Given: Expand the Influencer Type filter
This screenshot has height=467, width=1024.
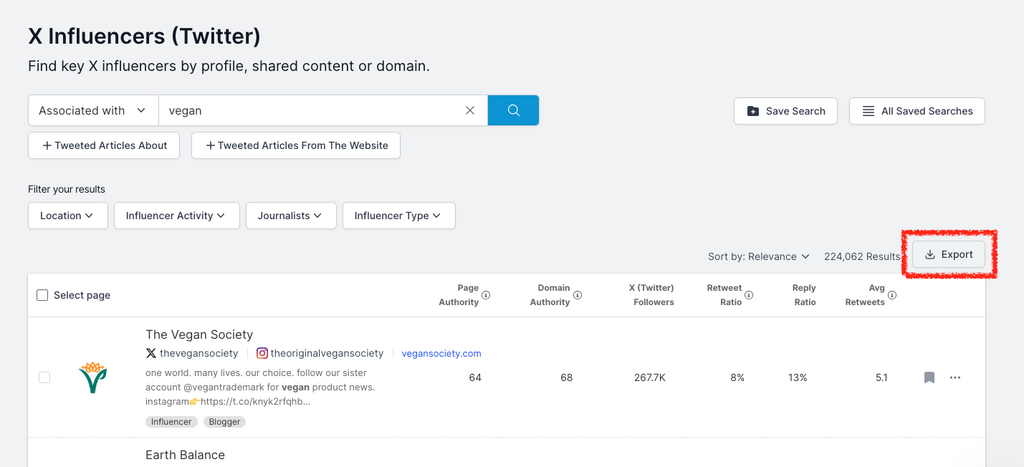Looking at the screenshot, I should point(398,216).
